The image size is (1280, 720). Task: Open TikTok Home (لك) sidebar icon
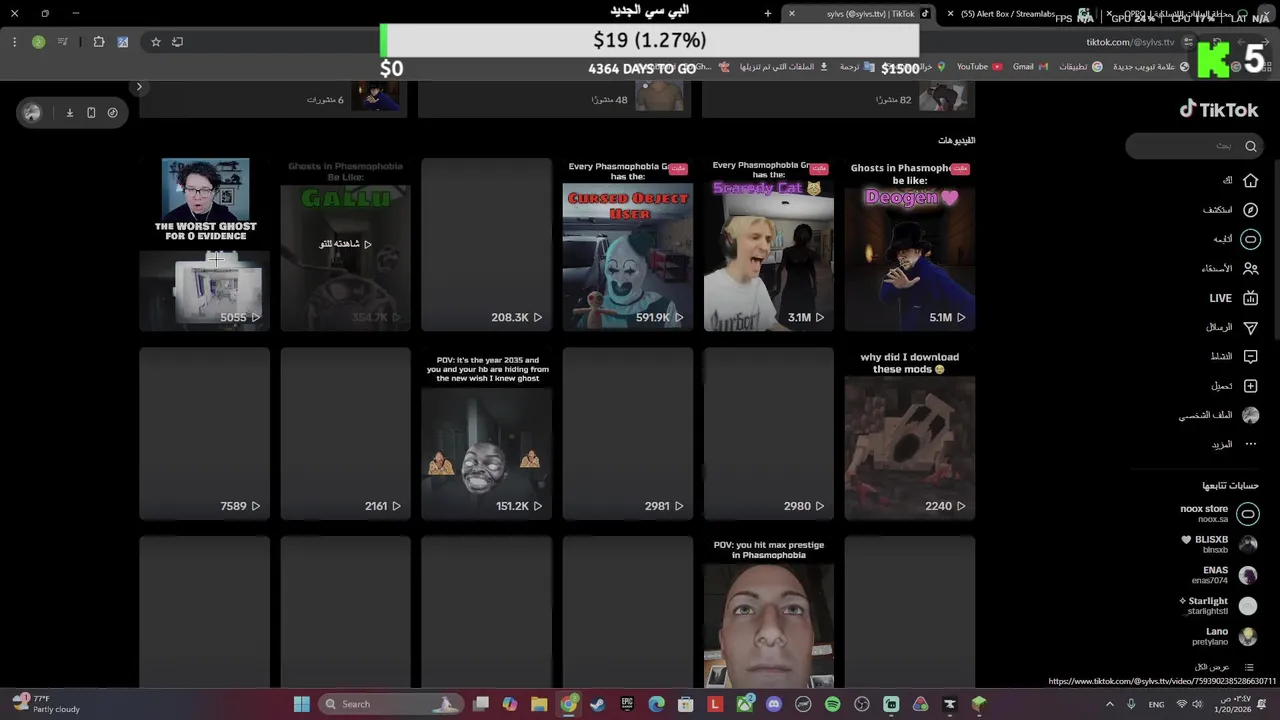1250,181
